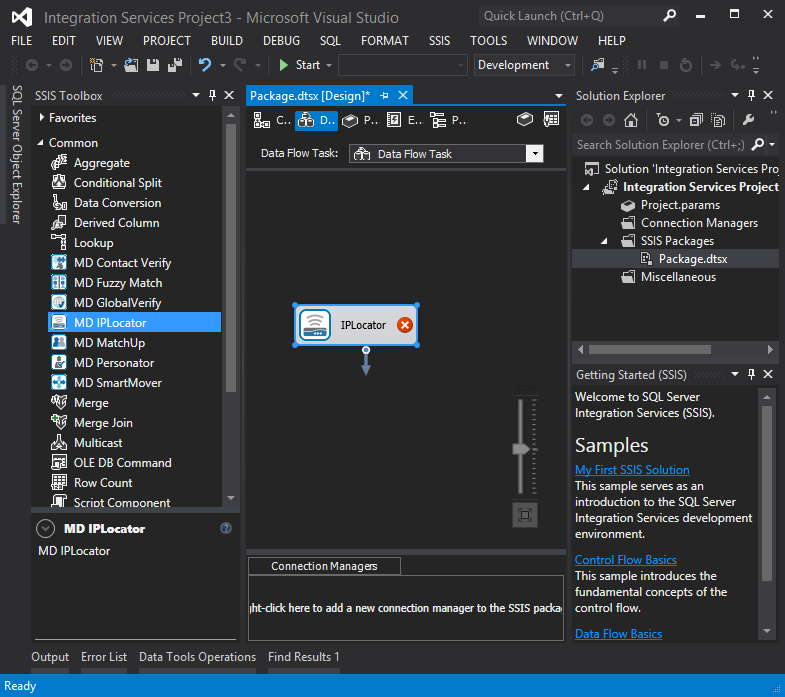The image size is (785, 697).
Task: Click the designer zoom slider handle
Action: [x=521, y=449]
